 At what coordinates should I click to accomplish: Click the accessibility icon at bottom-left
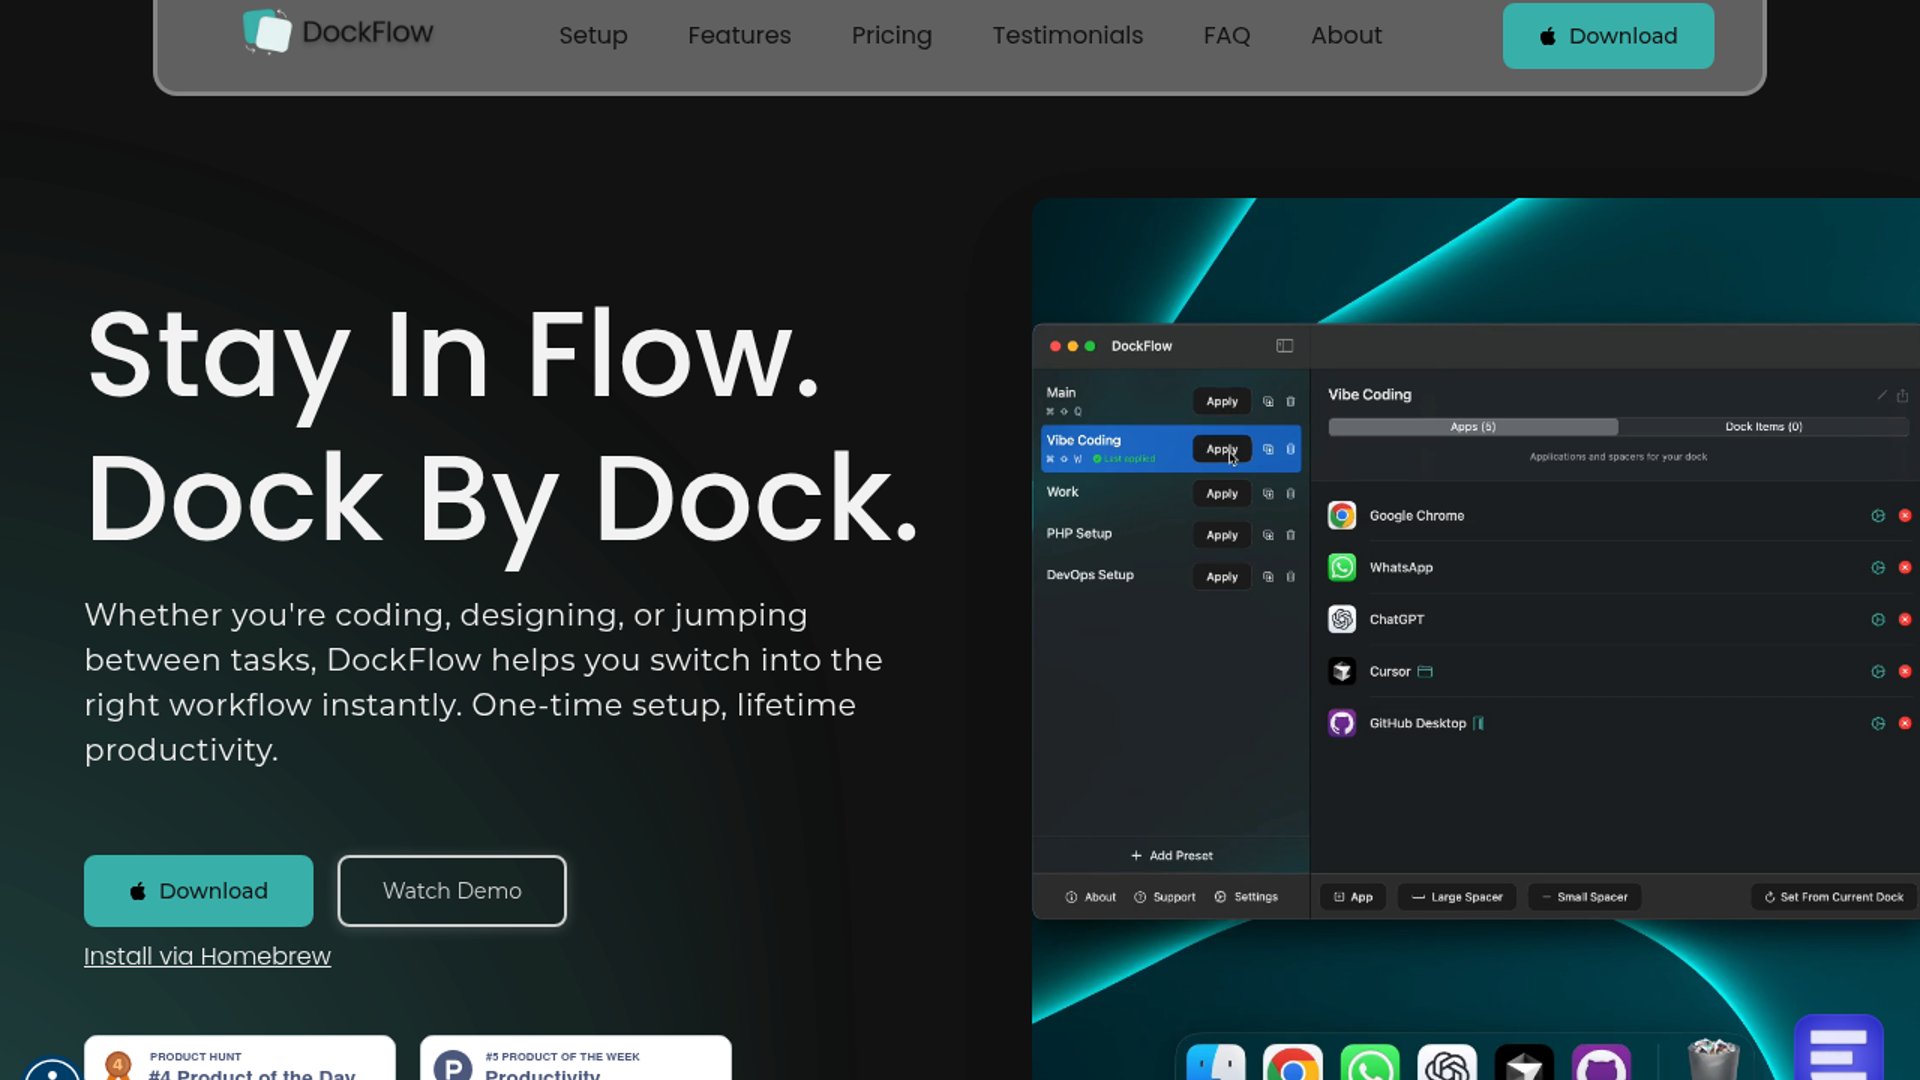pyautogui.click(x=52, y=1070)
